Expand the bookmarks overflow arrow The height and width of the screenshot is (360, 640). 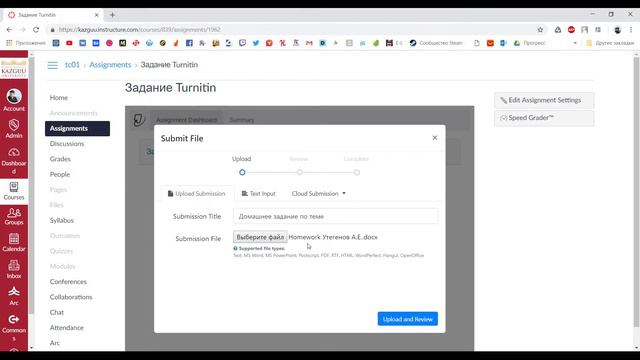[x=575, y=43]
